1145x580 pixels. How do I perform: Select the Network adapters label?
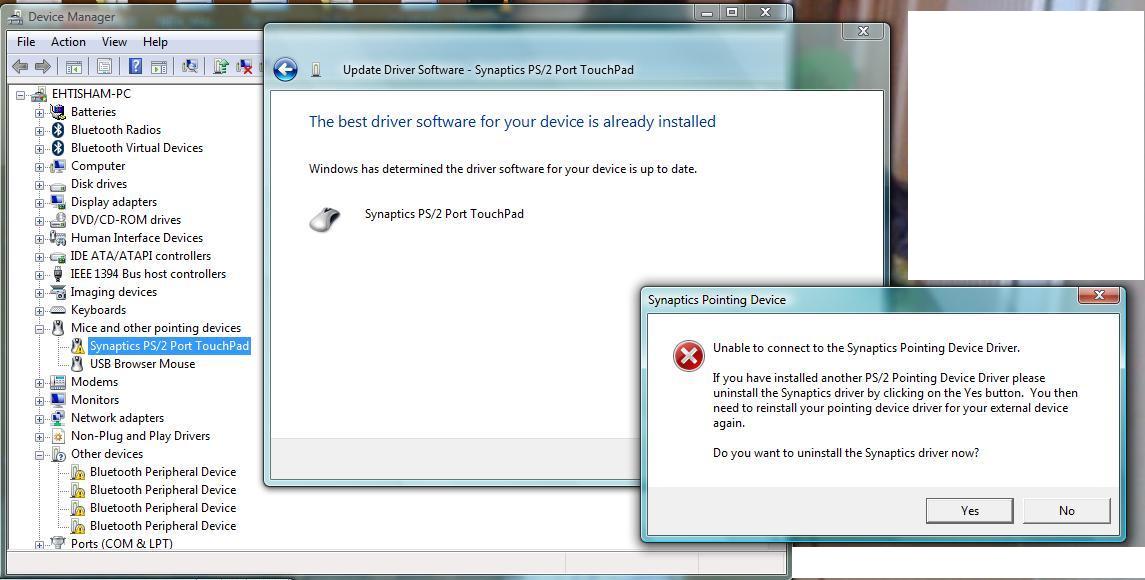pyautogui.click(x=118, y=418)
